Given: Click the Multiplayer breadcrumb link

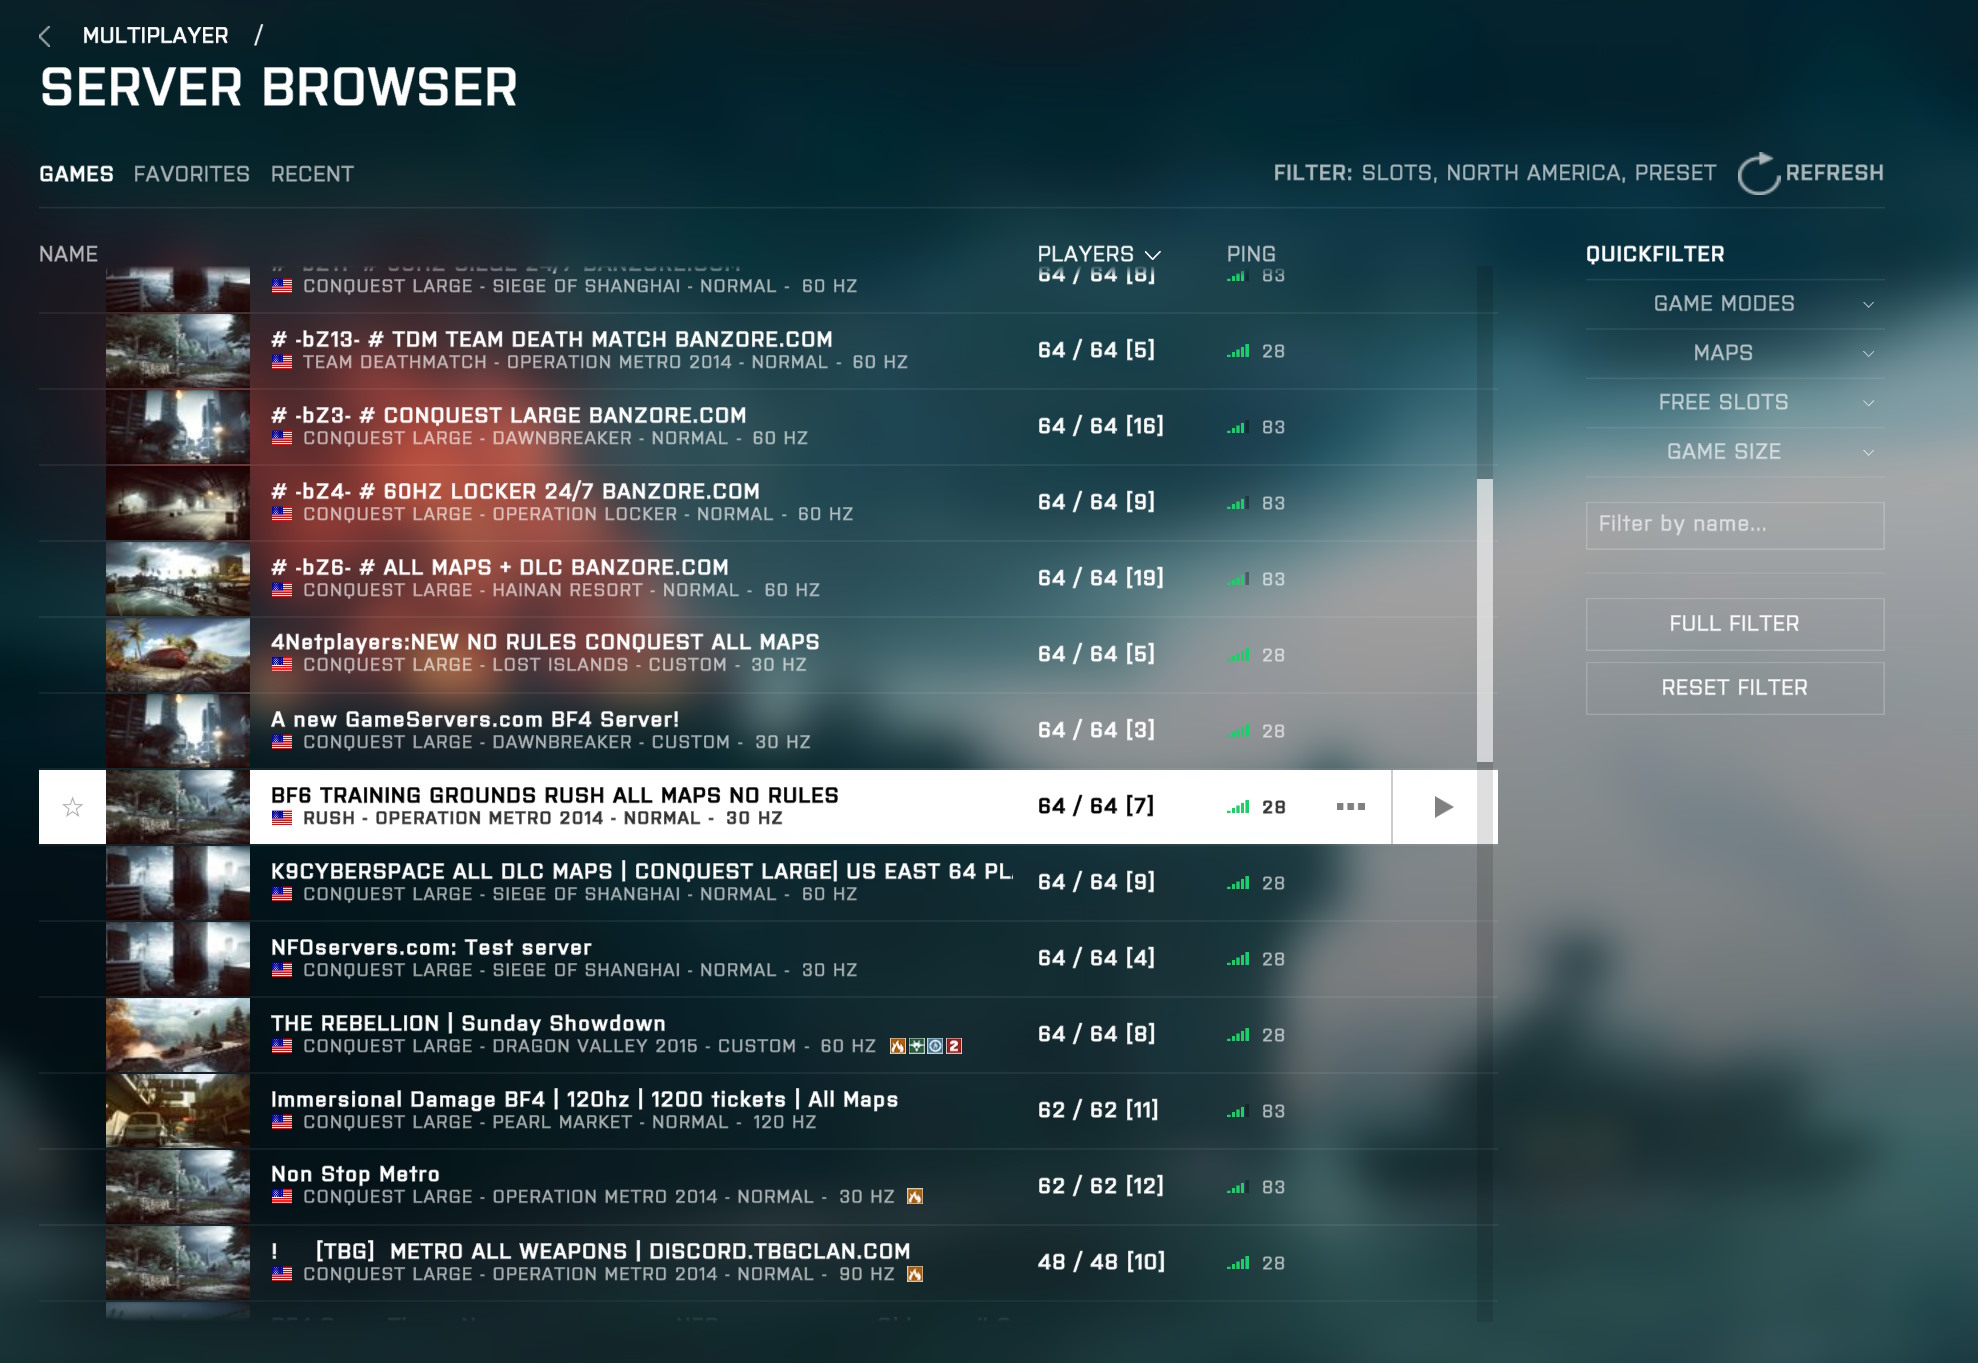Looking at the screenshot, I should click(x=155, y=36).
